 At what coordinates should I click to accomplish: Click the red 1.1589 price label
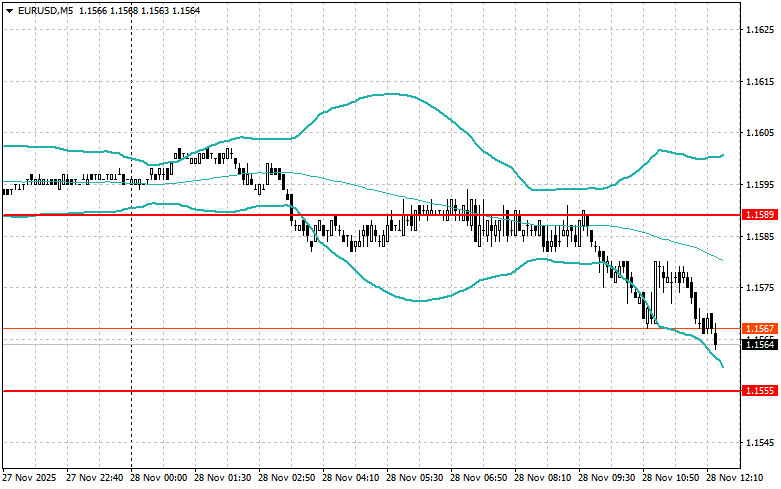click(759, 215)
